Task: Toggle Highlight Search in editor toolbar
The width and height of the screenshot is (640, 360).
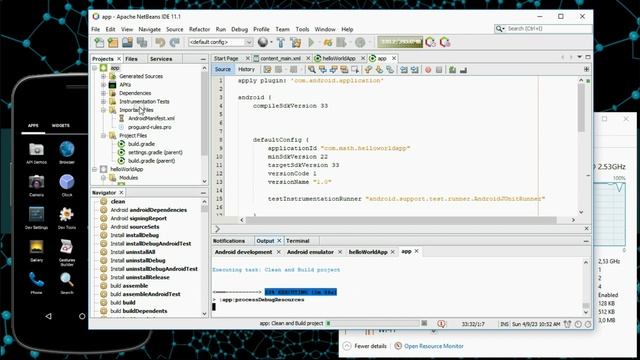Action: pos(344,70)
